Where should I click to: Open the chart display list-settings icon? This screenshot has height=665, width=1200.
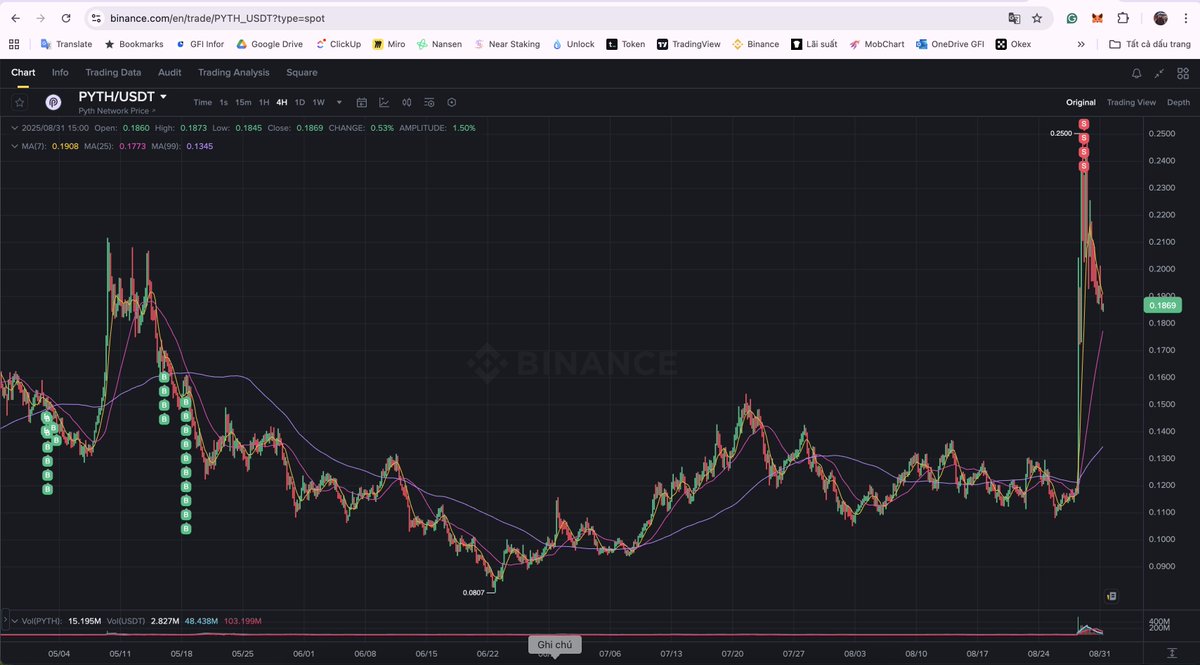coord(429,102)
